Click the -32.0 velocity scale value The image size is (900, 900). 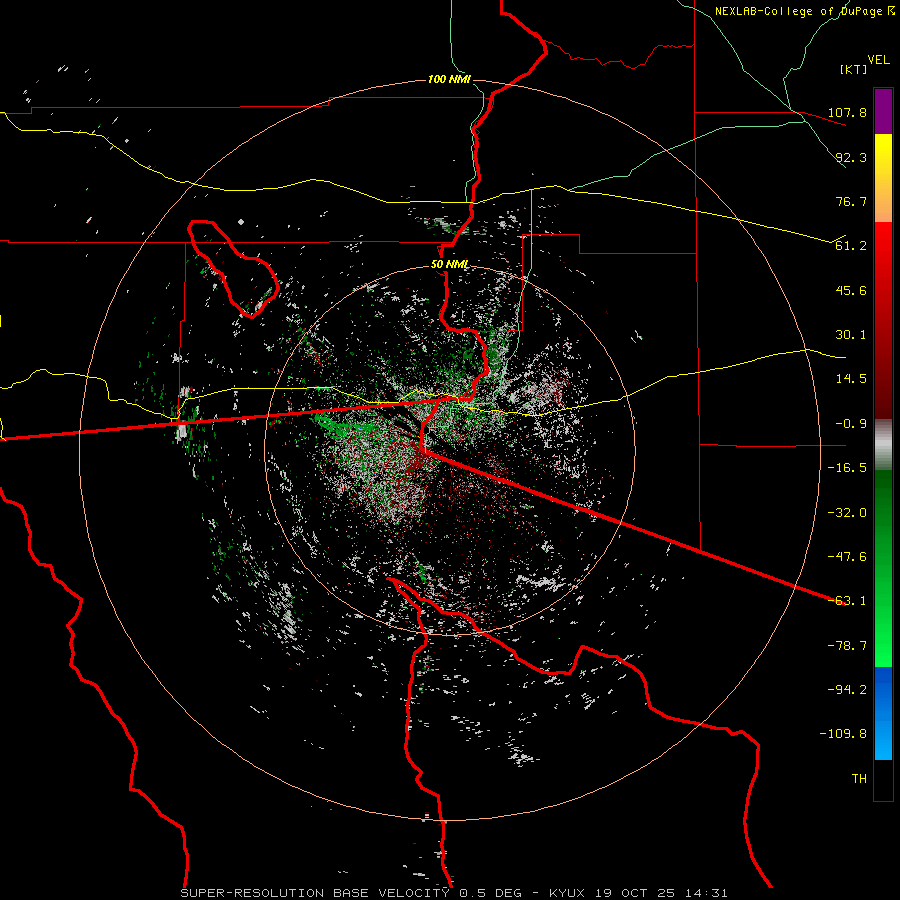(847, 513)
